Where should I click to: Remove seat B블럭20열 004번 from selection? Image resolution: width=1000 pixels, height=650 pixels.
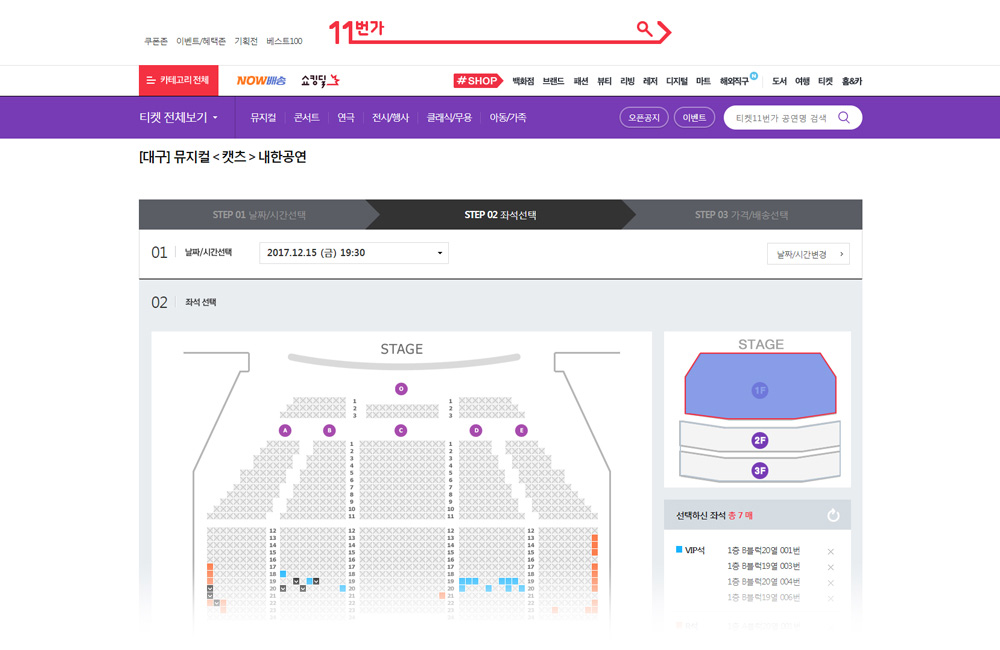[x=830, y=583]
